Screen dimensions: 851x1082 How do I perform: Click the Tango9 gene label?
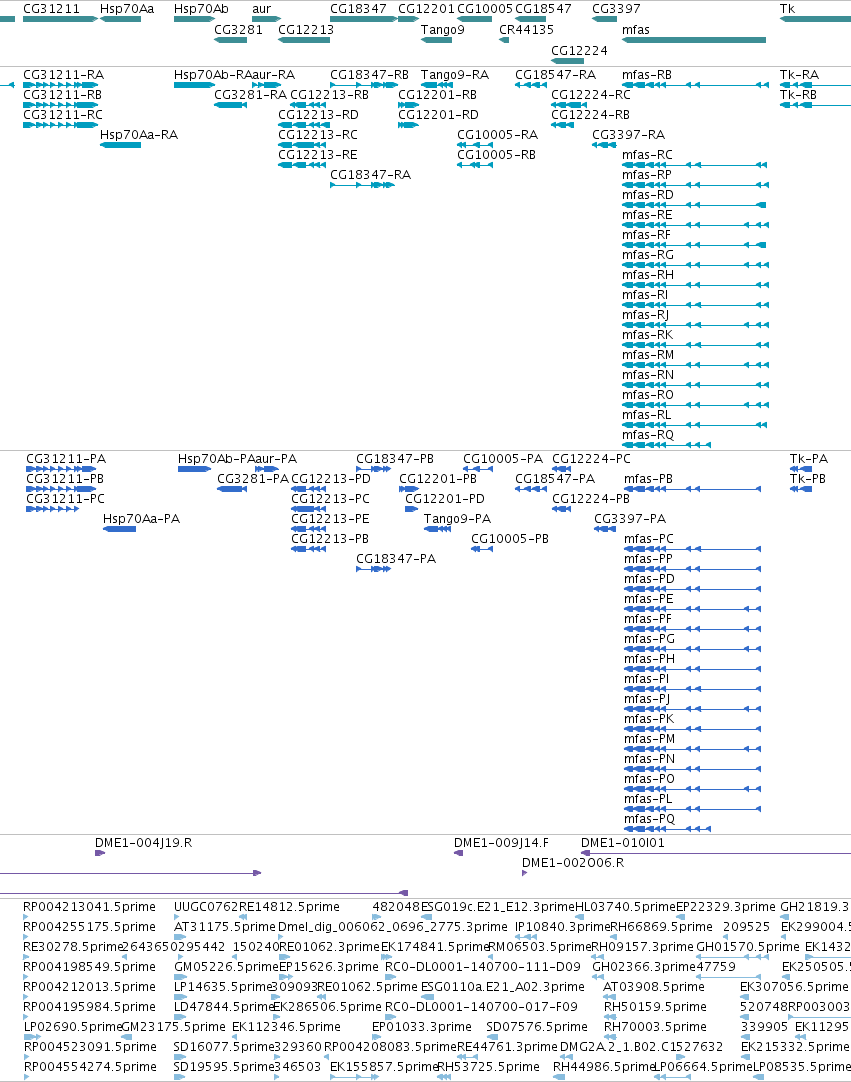[x=442, y=30]
